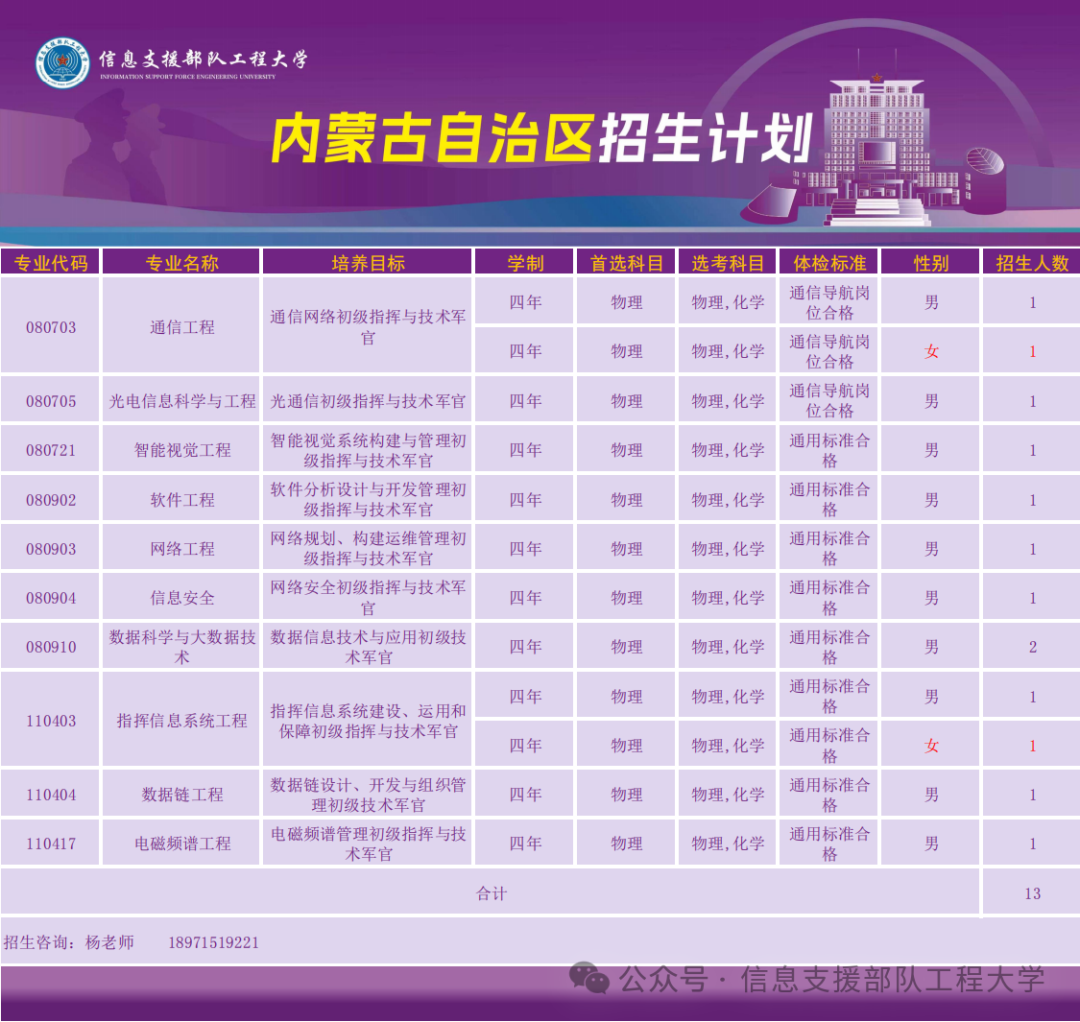This screenshot has height=1022, width=1080.
Task: Select major code 080703
Action: point(50,327)
